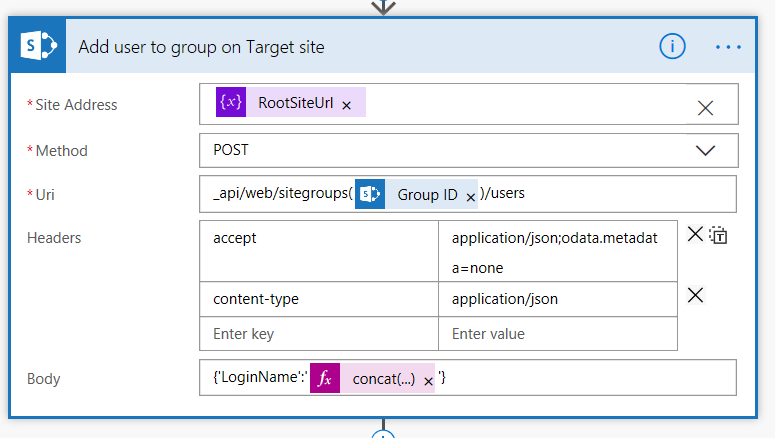Viewport: 775px width, 438px height.
Task: Click the RootSiteUrl variable token
Action: (295, 103)
